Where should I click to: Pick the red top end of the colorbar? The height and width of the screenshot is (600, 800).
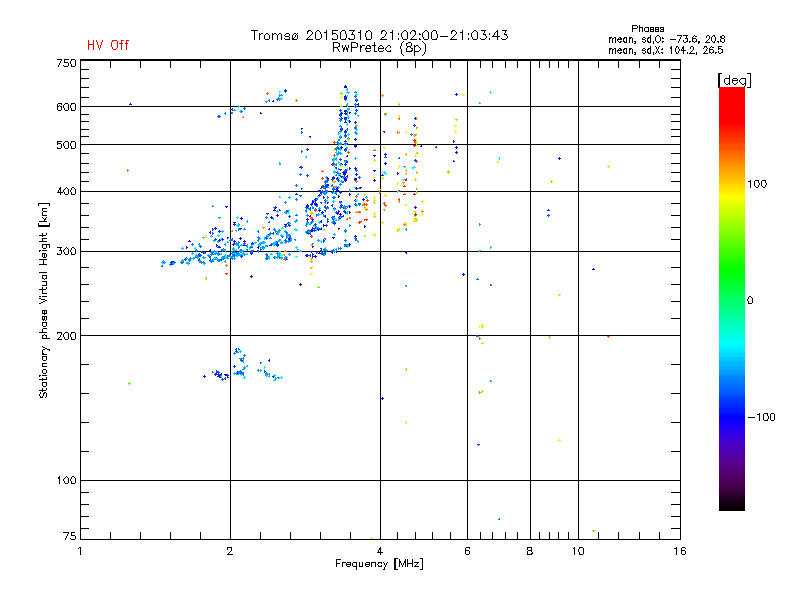point(731,93)
